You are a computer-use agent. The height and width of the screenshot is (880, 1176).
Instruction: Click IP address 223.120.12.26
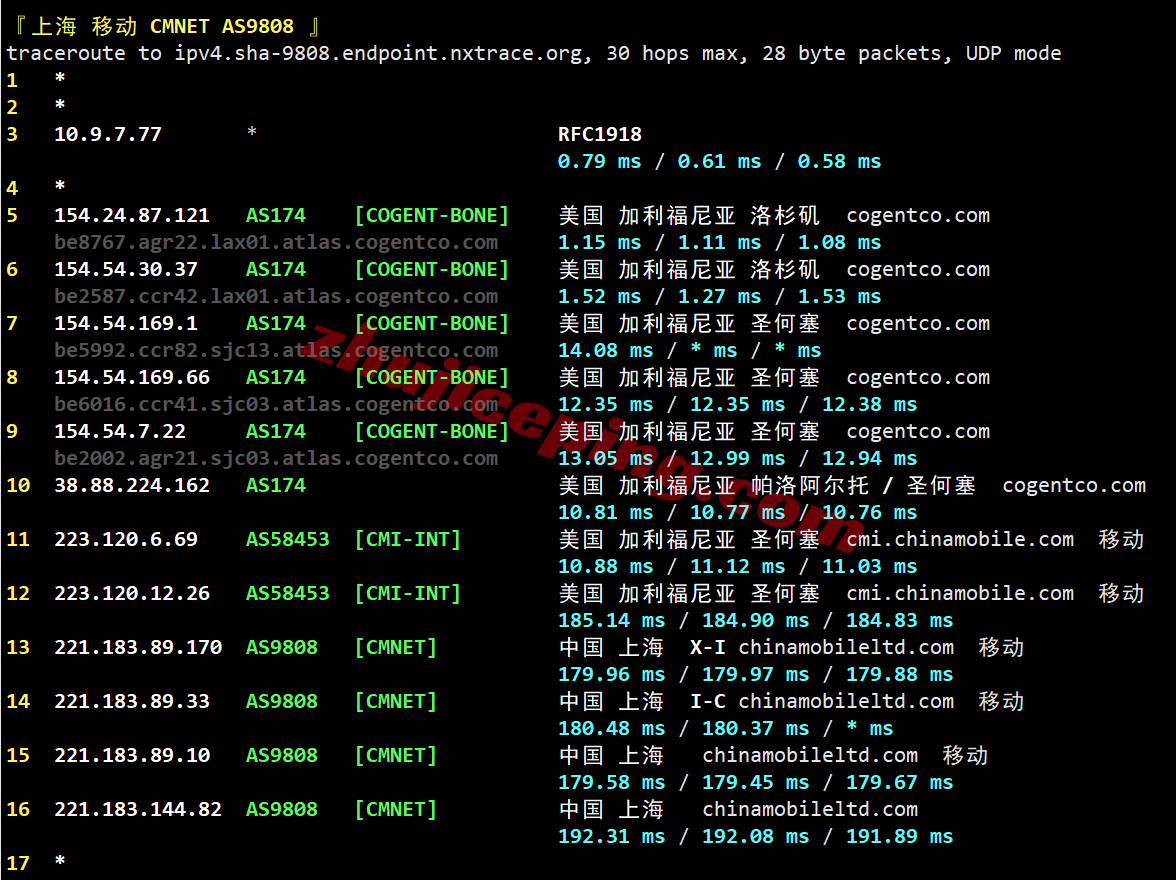[132, 593]
